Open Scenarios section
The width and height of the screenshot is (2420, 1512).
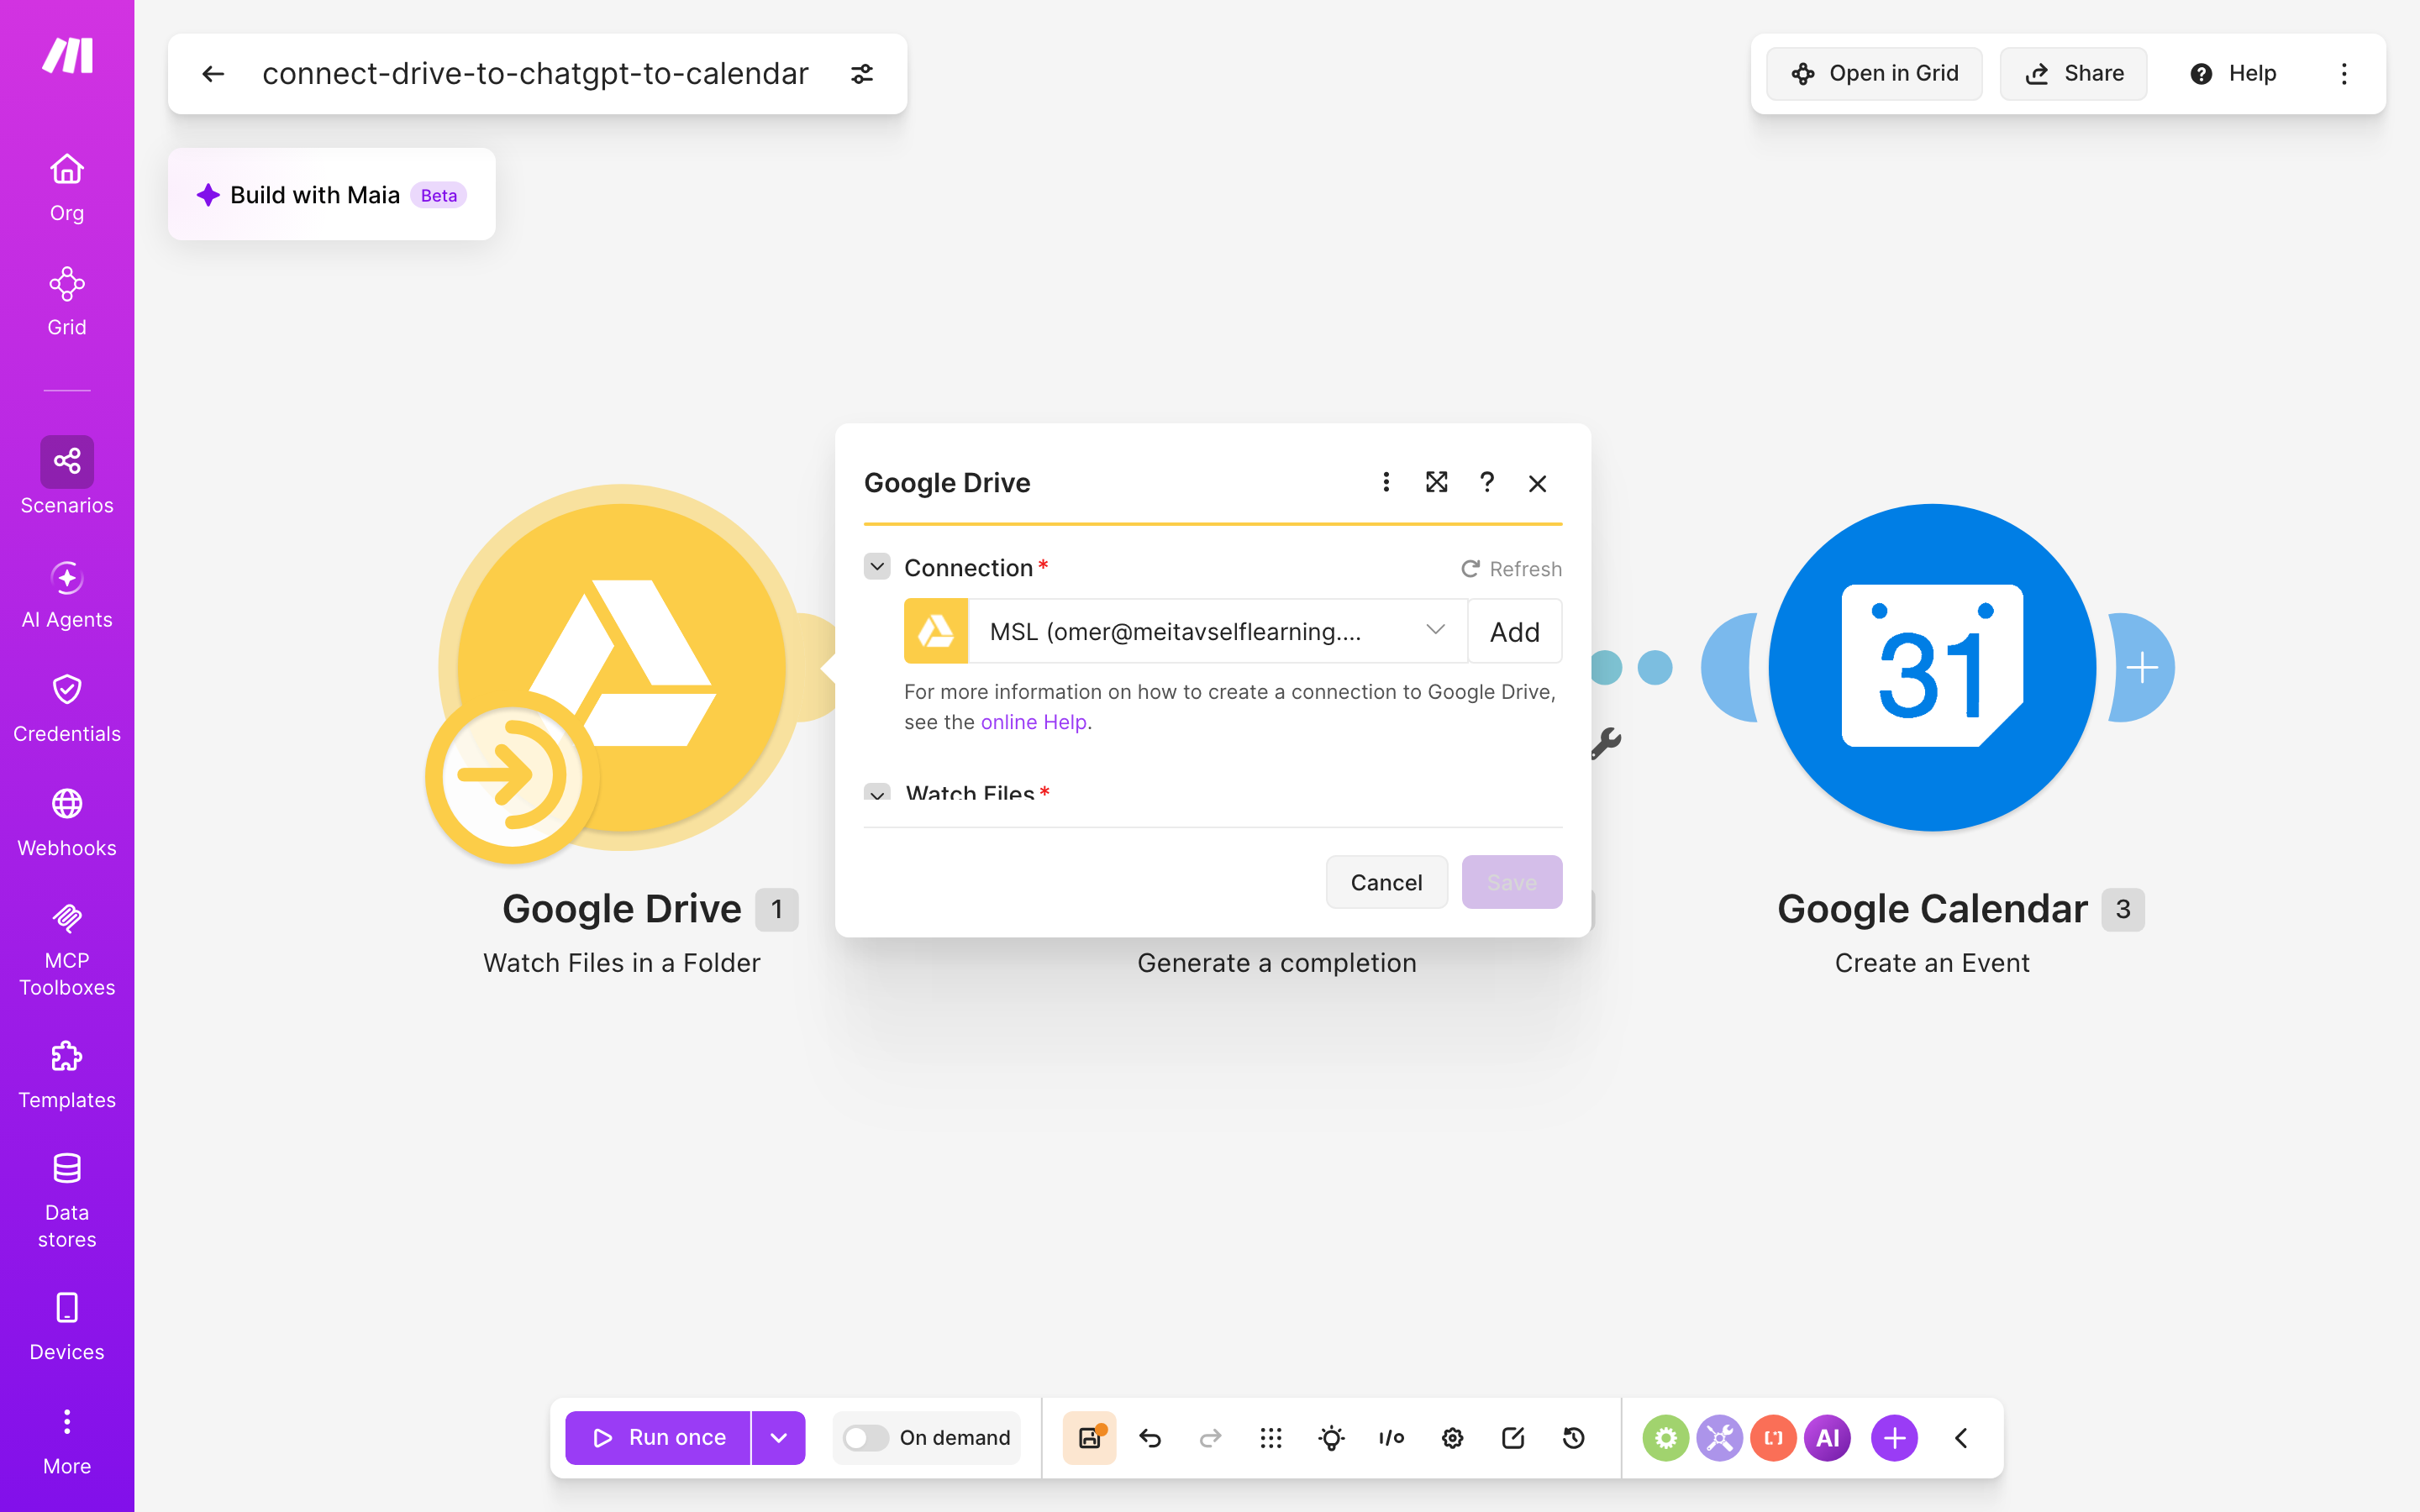point(67,476)
